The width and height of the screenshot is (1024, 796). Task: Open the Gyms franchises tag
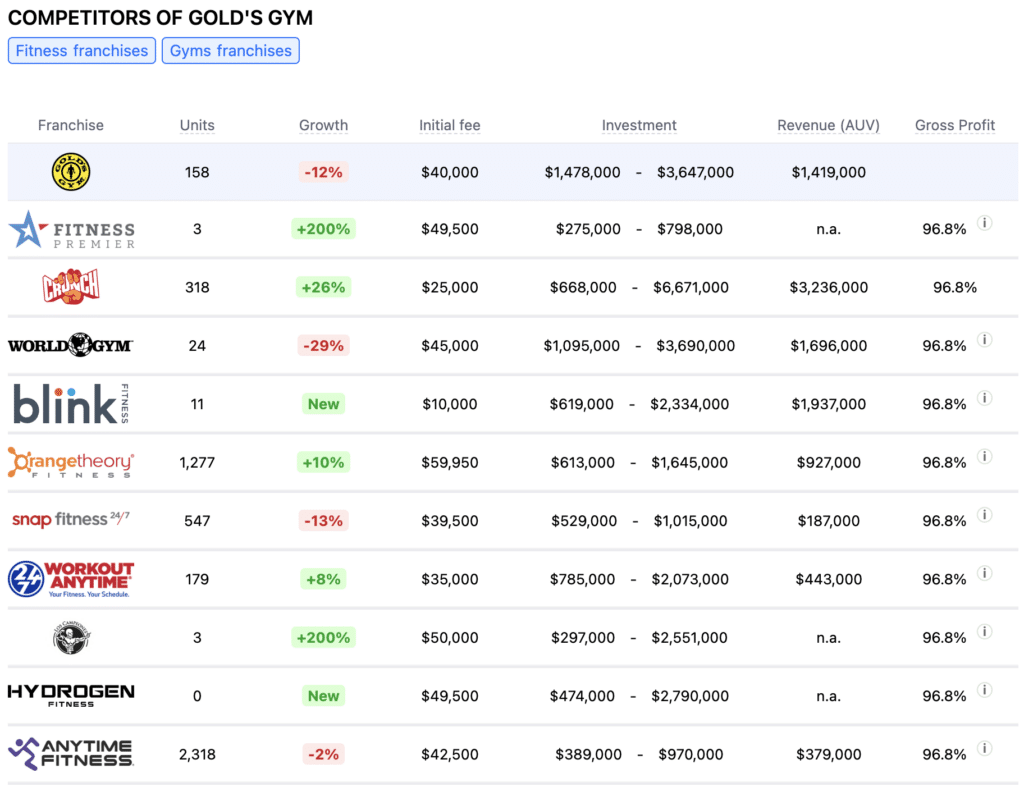point(231,51)
